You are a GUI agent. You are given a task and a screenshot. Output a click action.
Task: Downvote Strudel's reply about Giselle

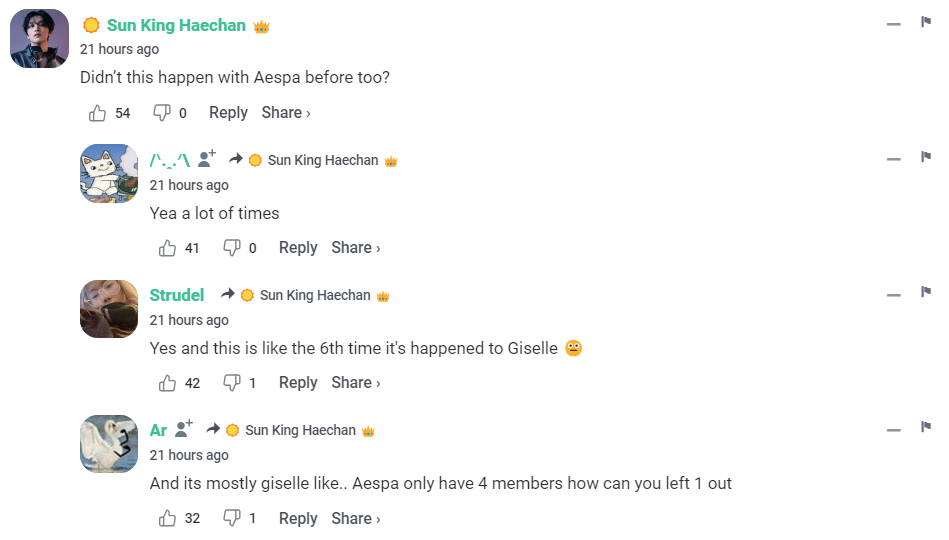coord(232,383)
